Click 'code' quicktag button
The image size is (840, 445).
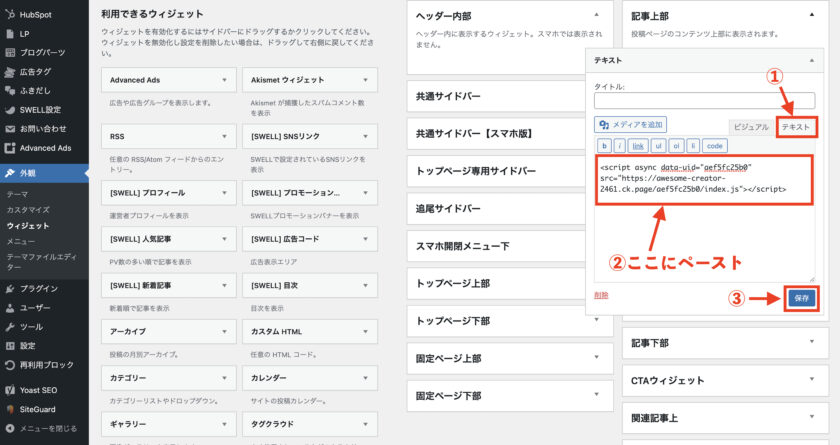pyautogui.click(x=715, y=146)
